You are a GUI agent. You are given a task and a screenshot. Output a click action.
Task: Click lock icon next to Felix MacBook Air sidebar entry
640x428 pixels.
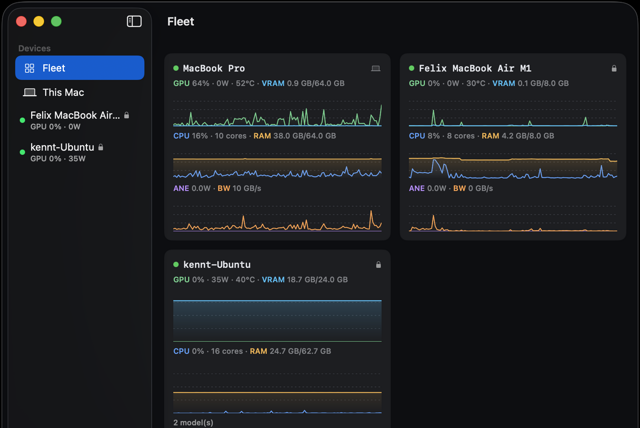tap(127, 115)
